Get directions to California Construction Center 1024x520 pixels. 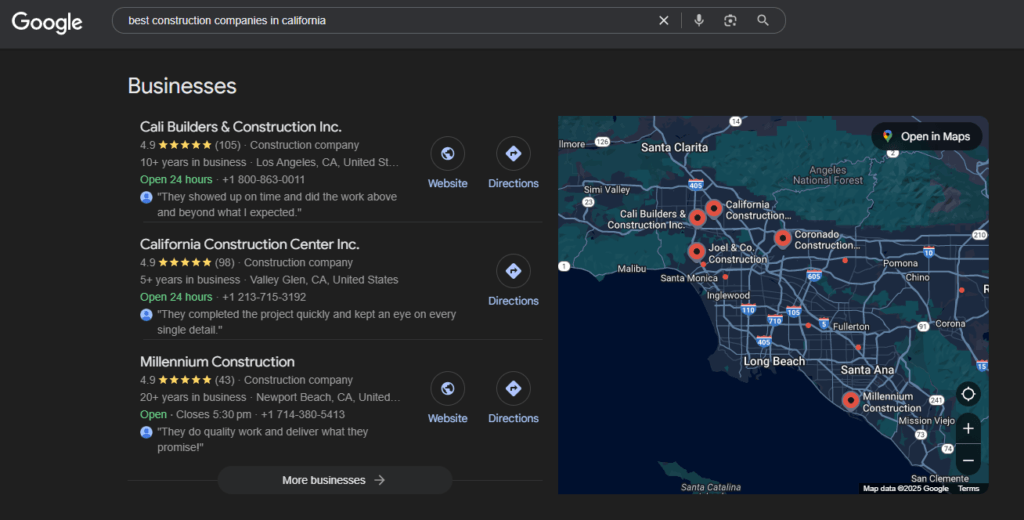(x=513, y=271)
